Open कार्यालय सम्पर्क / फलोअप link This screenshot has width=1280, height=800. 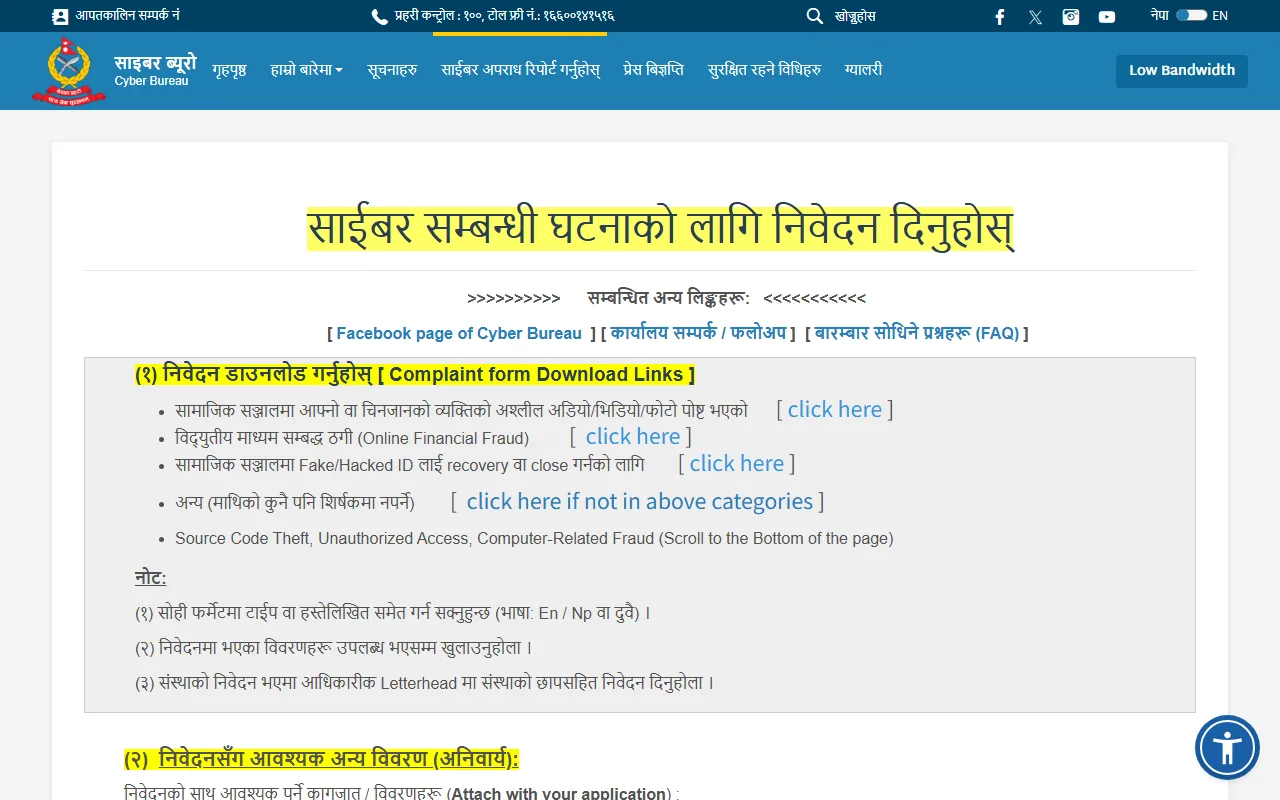[698, 333]
